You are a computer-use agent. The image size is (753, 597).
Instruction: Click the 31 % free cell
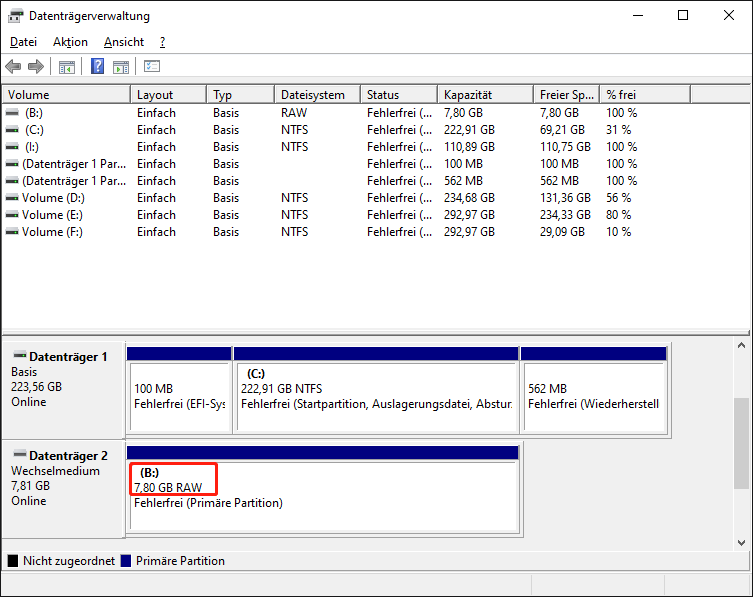tap(619, 130)
